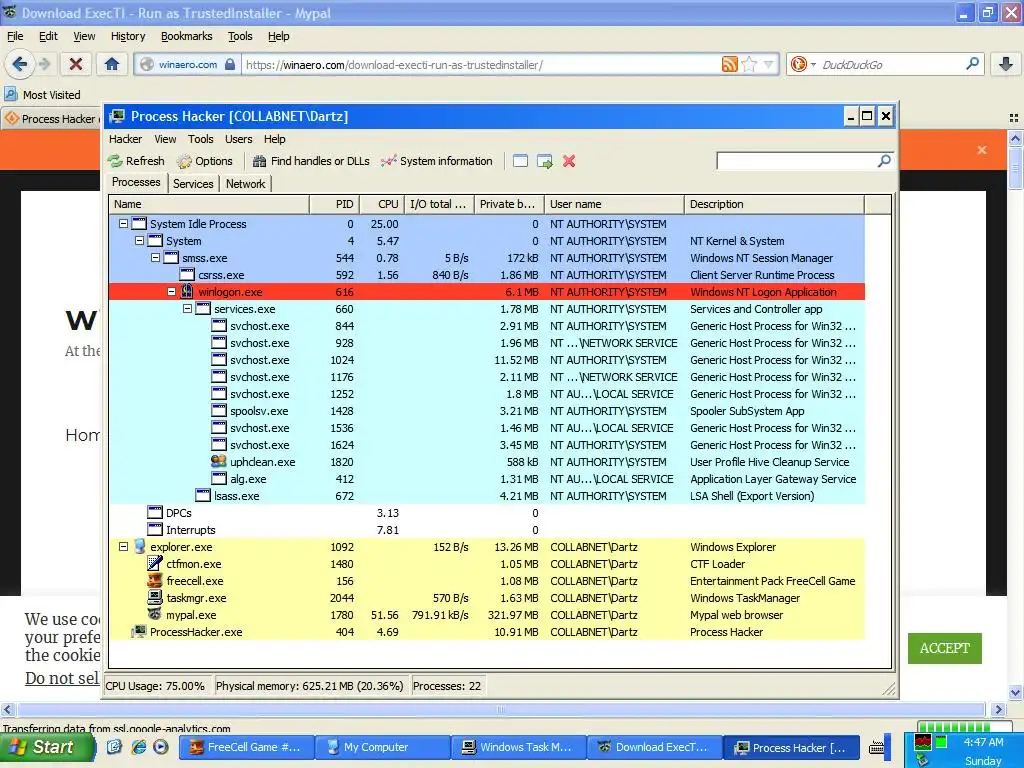Click the explorer.exe process icon
The image size is (1024, 768).
(140, 547)
